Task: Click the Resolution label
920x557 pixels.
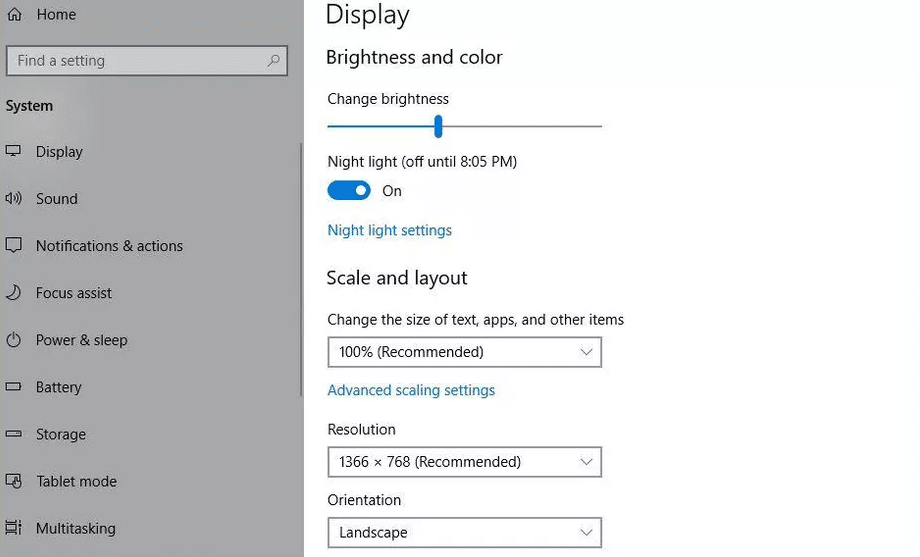Action: click(x=361, y=429)
